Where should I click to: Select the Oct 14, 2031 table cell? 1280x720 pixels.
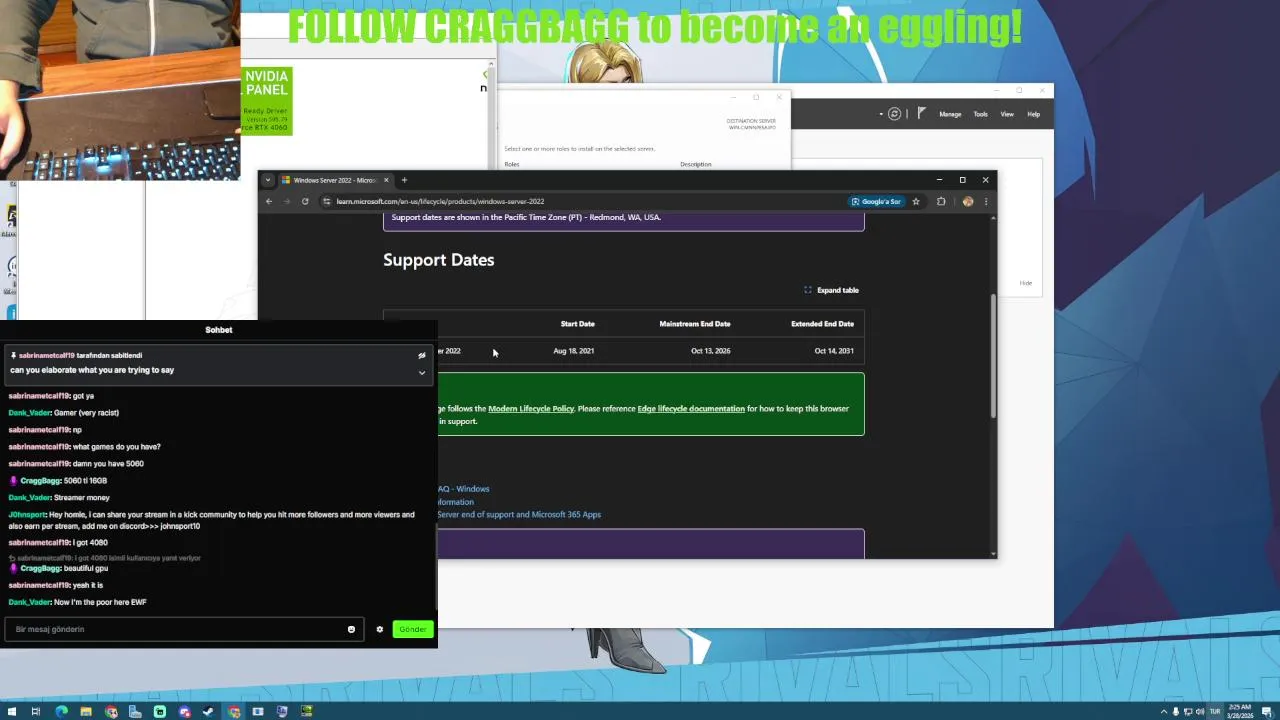pos(834,351)
